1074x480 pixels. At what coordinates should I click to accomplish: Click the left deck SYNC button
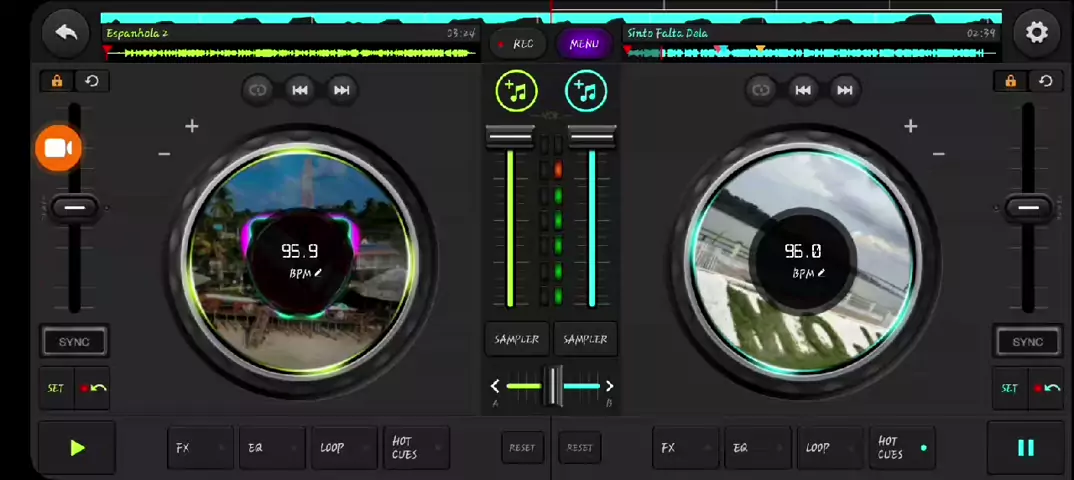[x=75, y=342]
